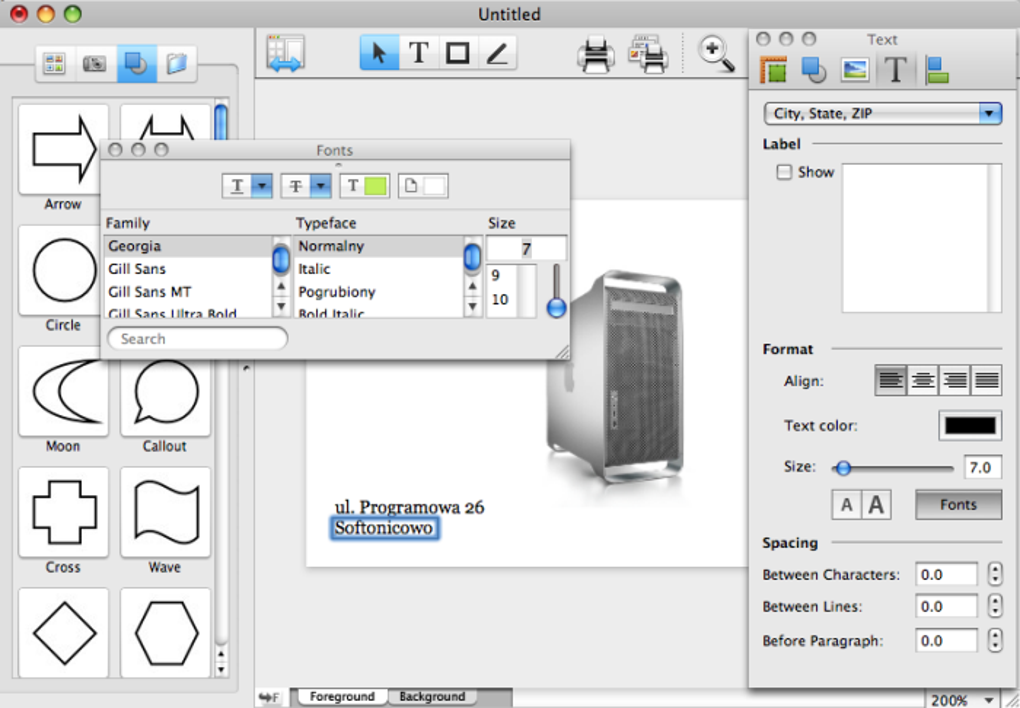
Task: Open the City, State, ZIP dropdown
Action: [882, 114]
